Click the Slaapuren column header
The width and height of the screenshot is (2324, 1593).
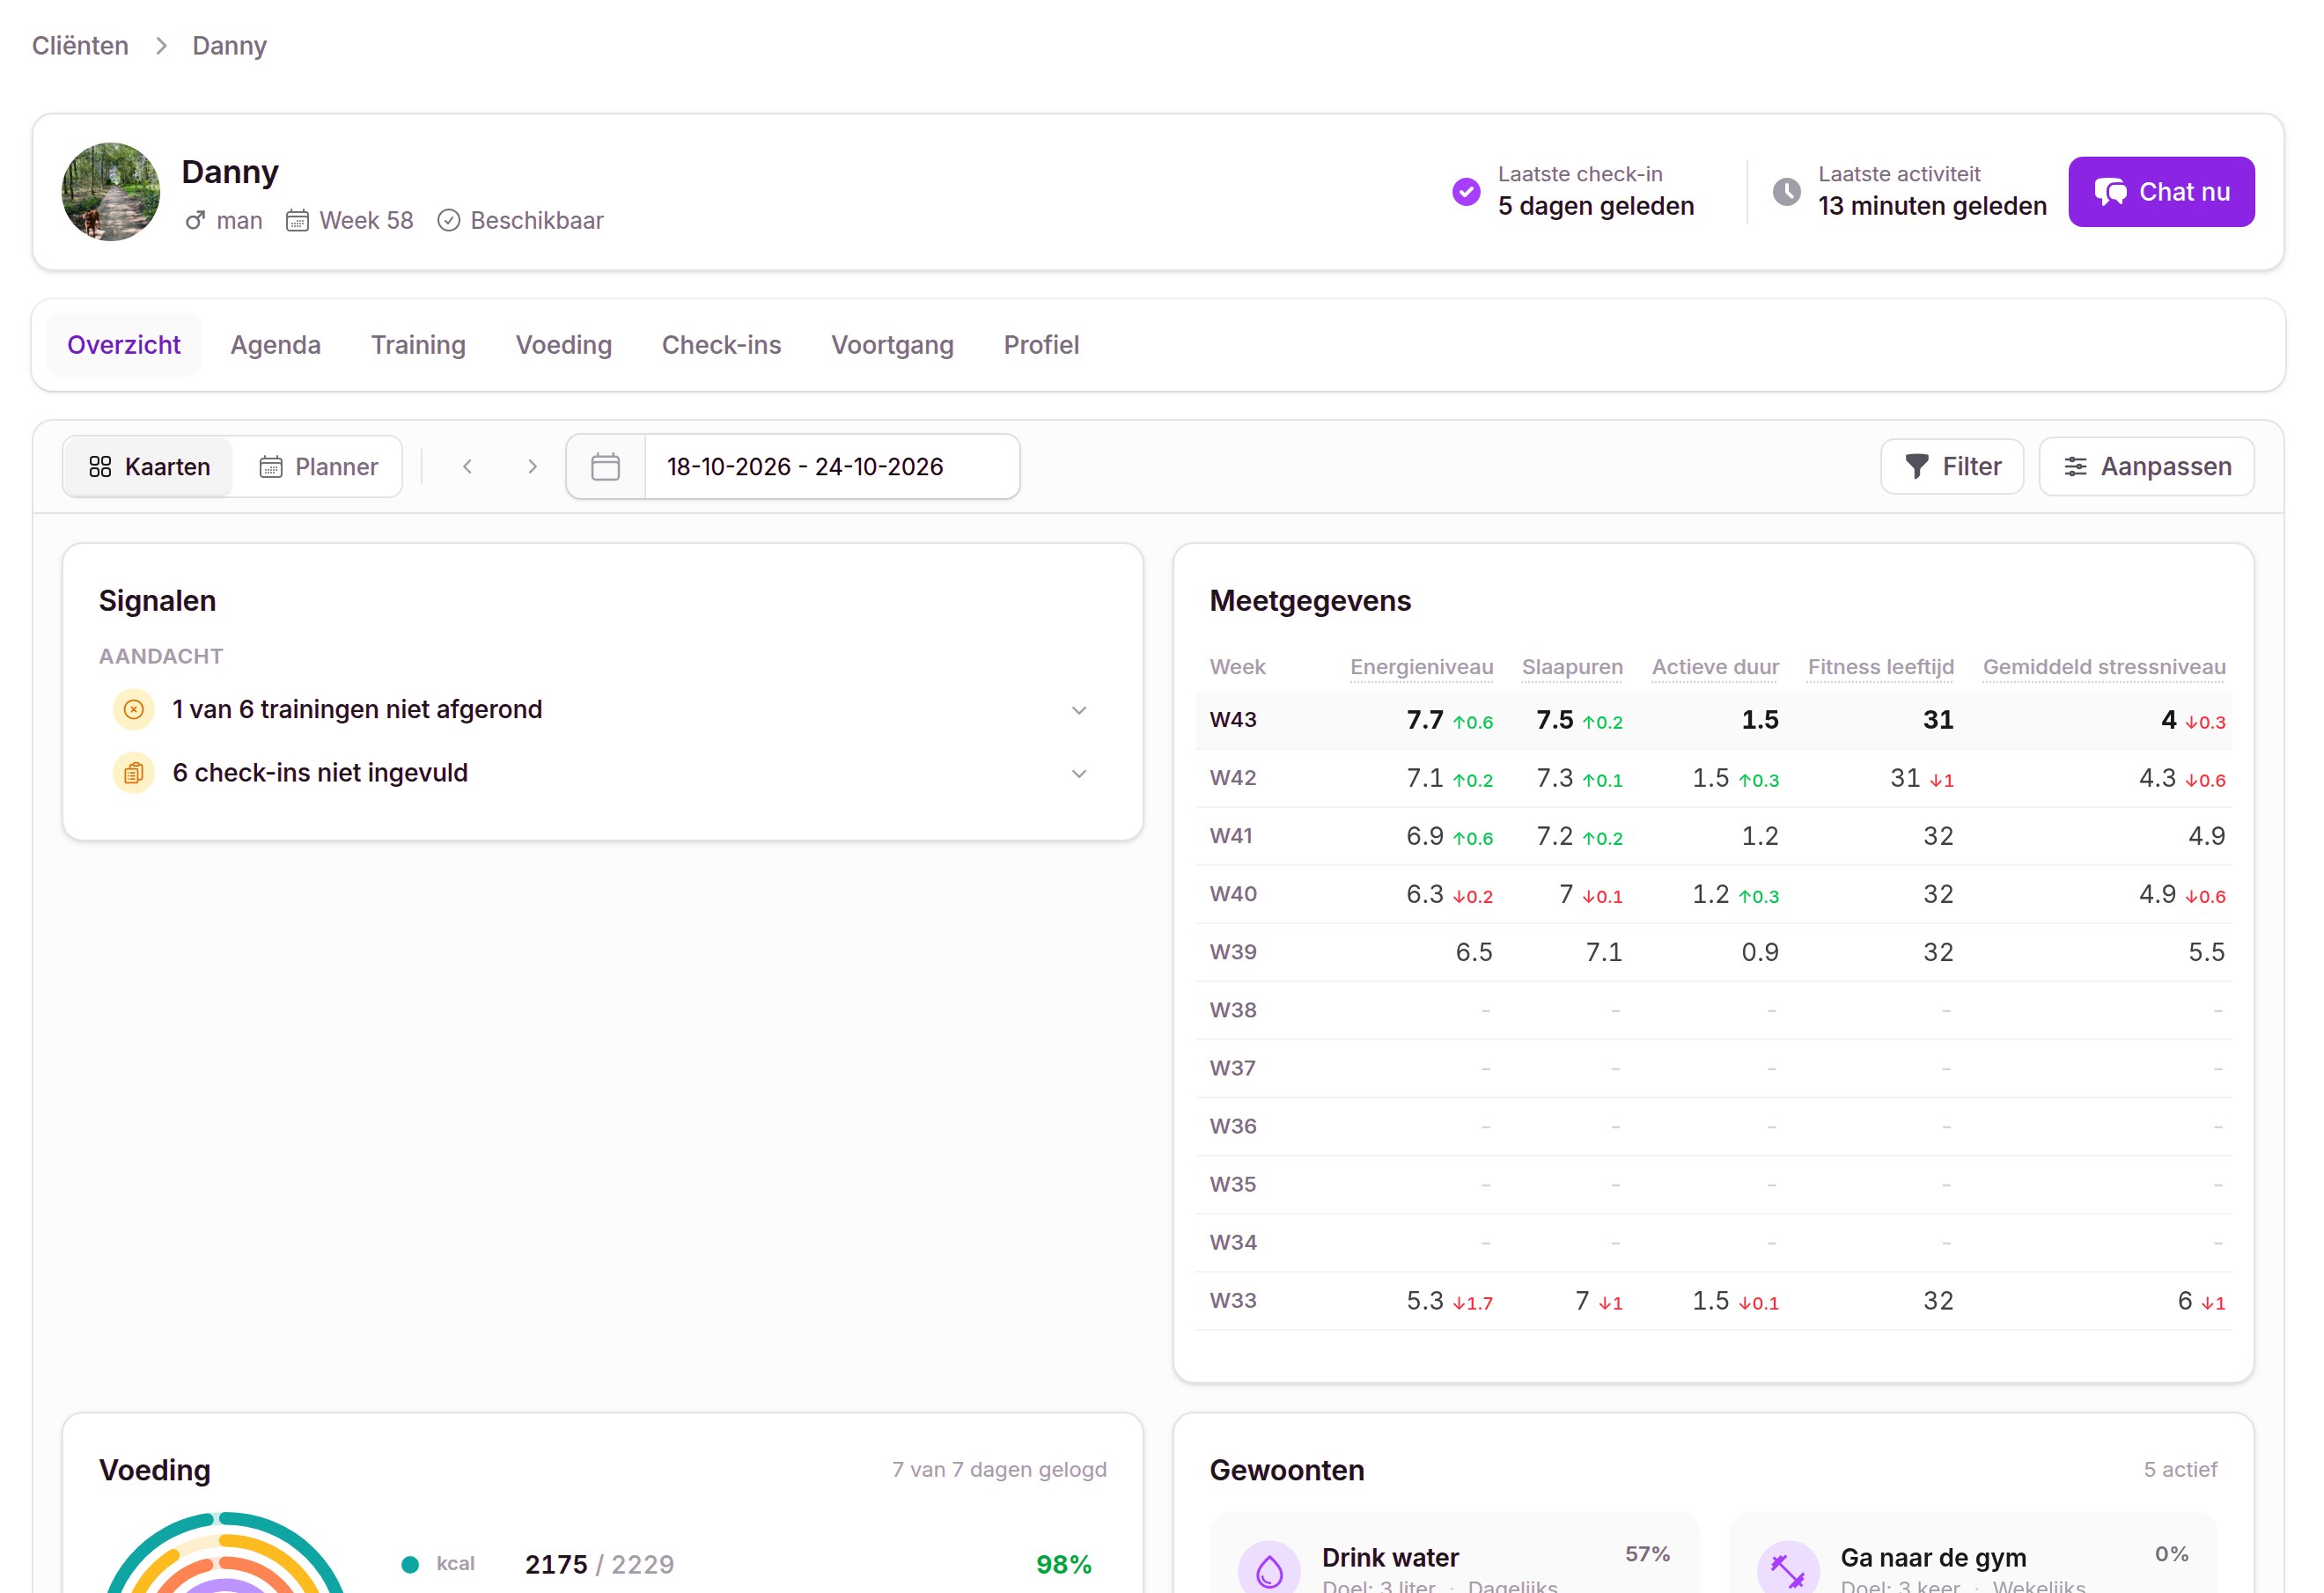[x=1572, y=667]
